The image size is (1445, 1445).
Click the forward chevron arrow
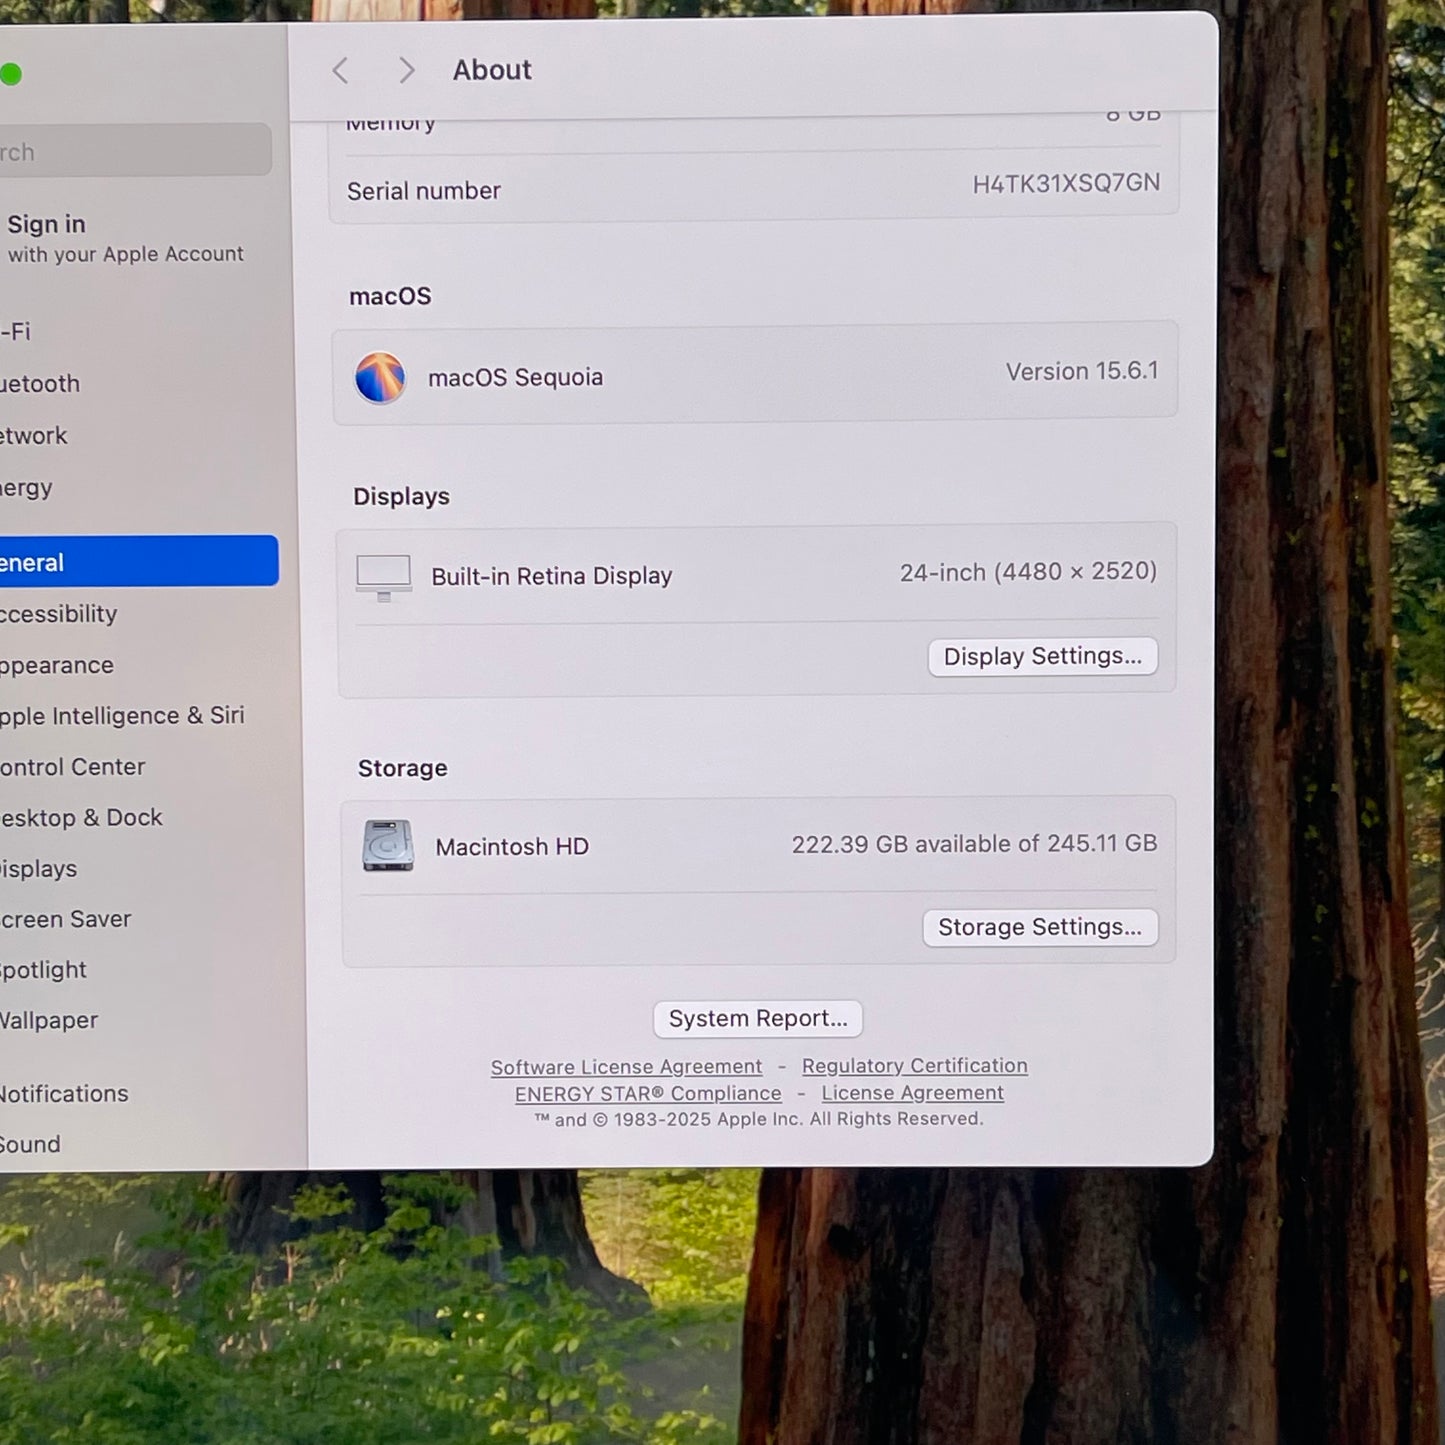406,71
